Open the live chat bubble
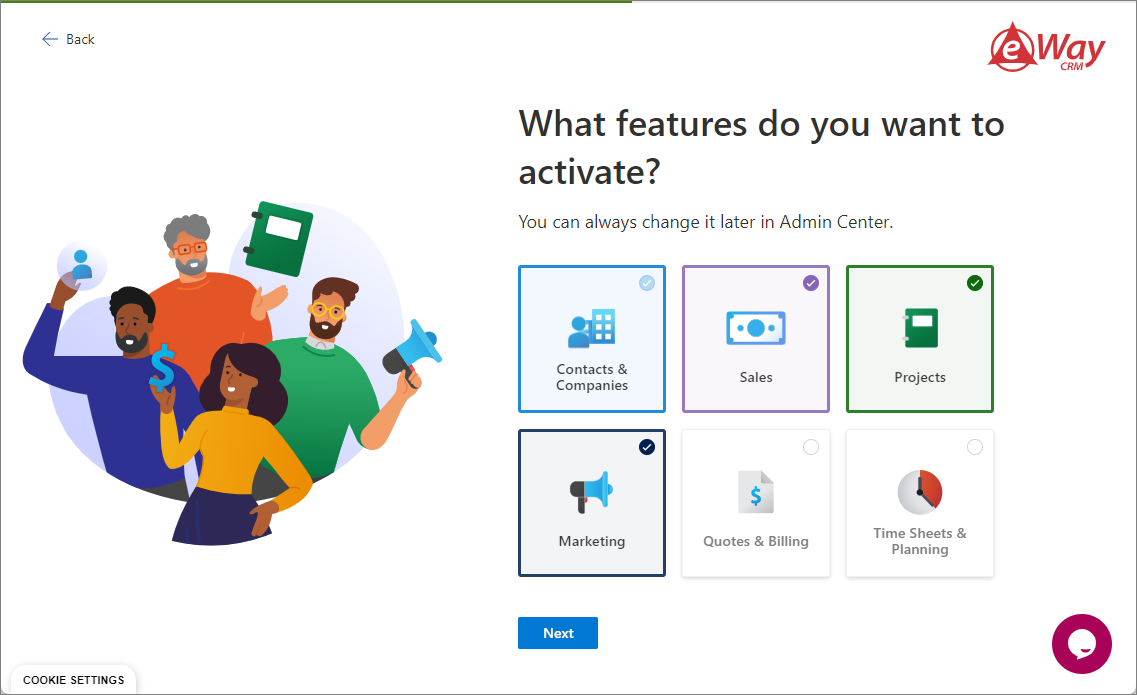 coord(1081,643)
